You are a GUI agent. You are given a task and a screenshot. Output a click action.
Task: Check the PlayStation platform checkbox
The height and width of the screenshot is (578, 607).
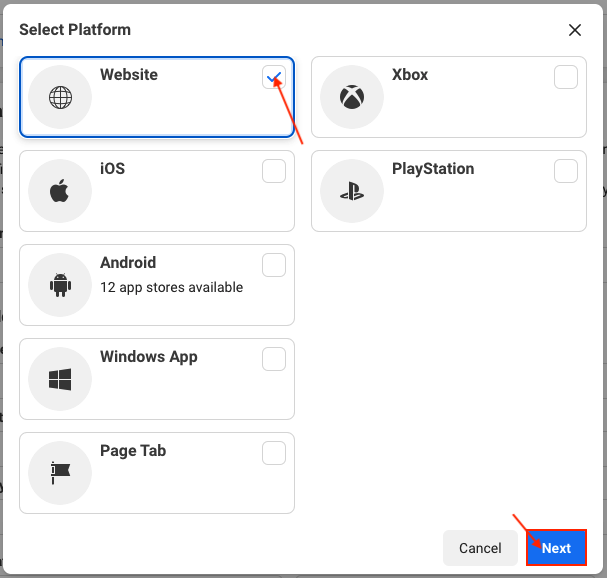[x=566, y=171]
